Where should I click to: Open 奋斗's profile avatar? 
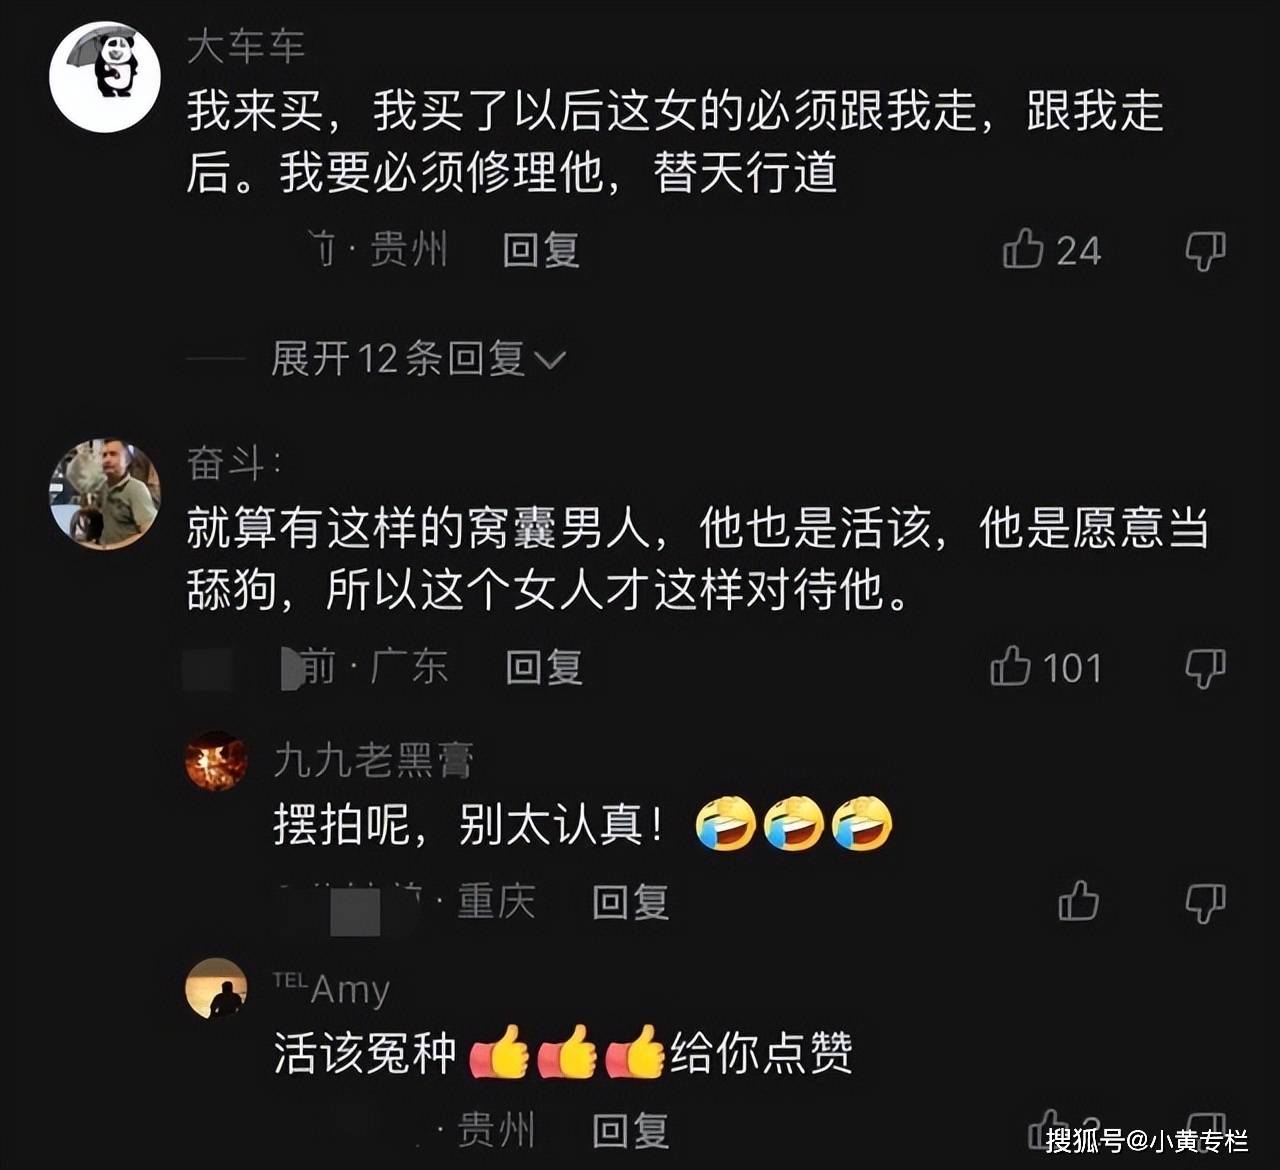(x=105, y=494)
